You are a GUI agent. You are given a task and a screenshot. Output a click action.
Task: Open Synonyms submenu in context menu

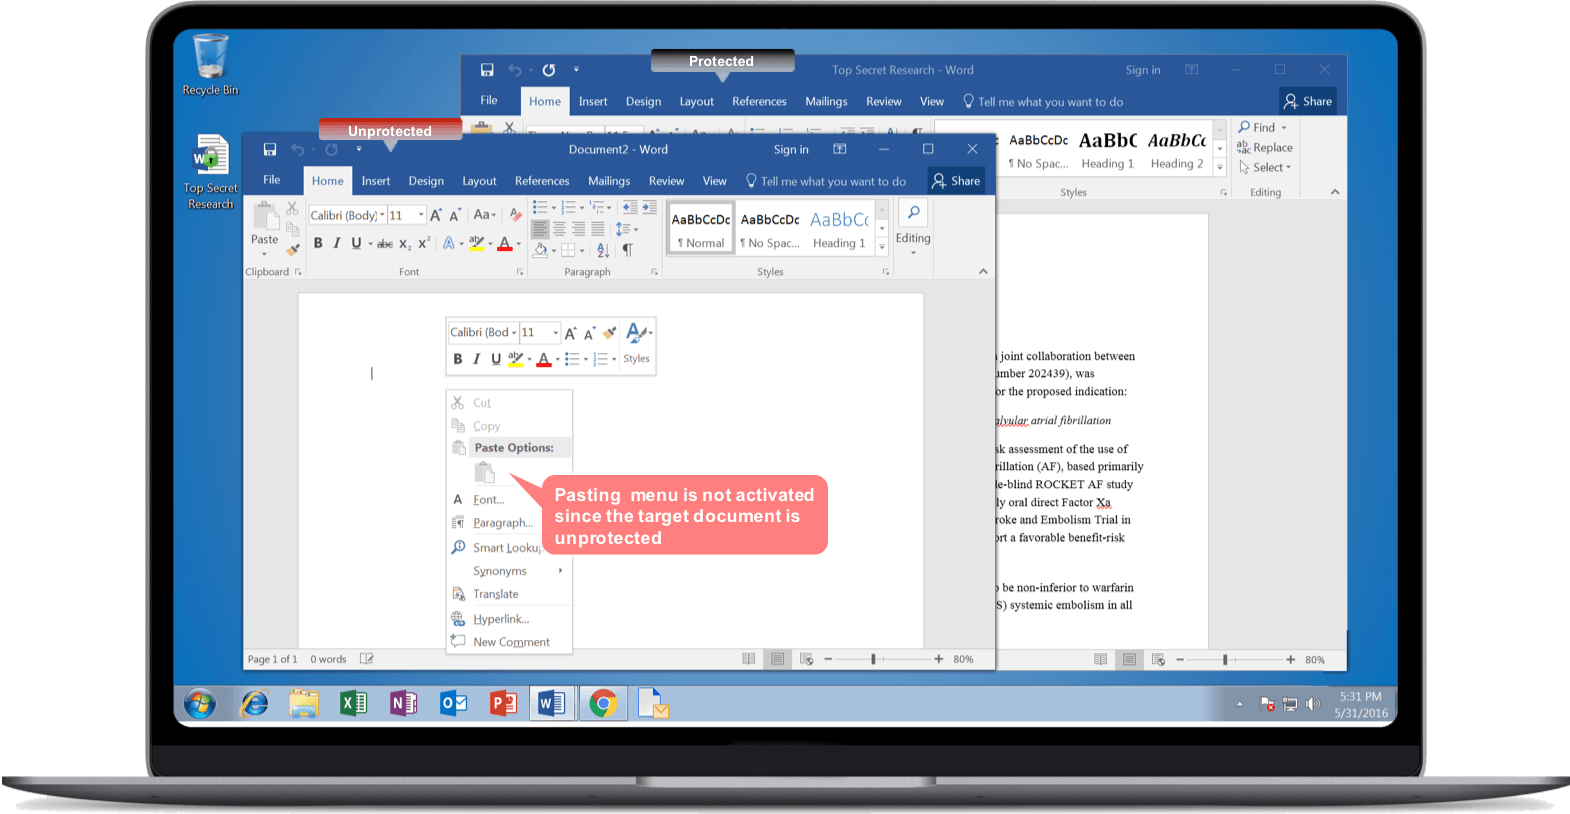[x=509, y=571]
